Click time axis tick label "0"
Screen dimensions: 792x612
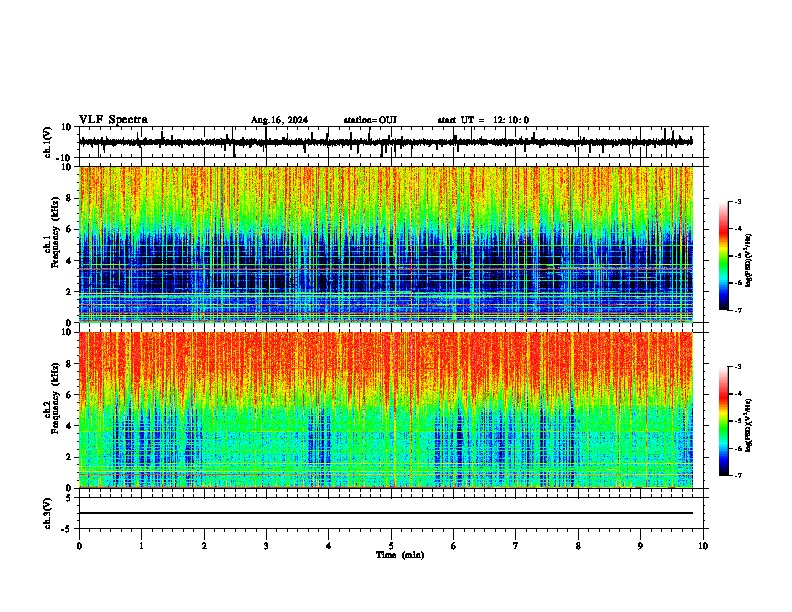tap(79, 546)
